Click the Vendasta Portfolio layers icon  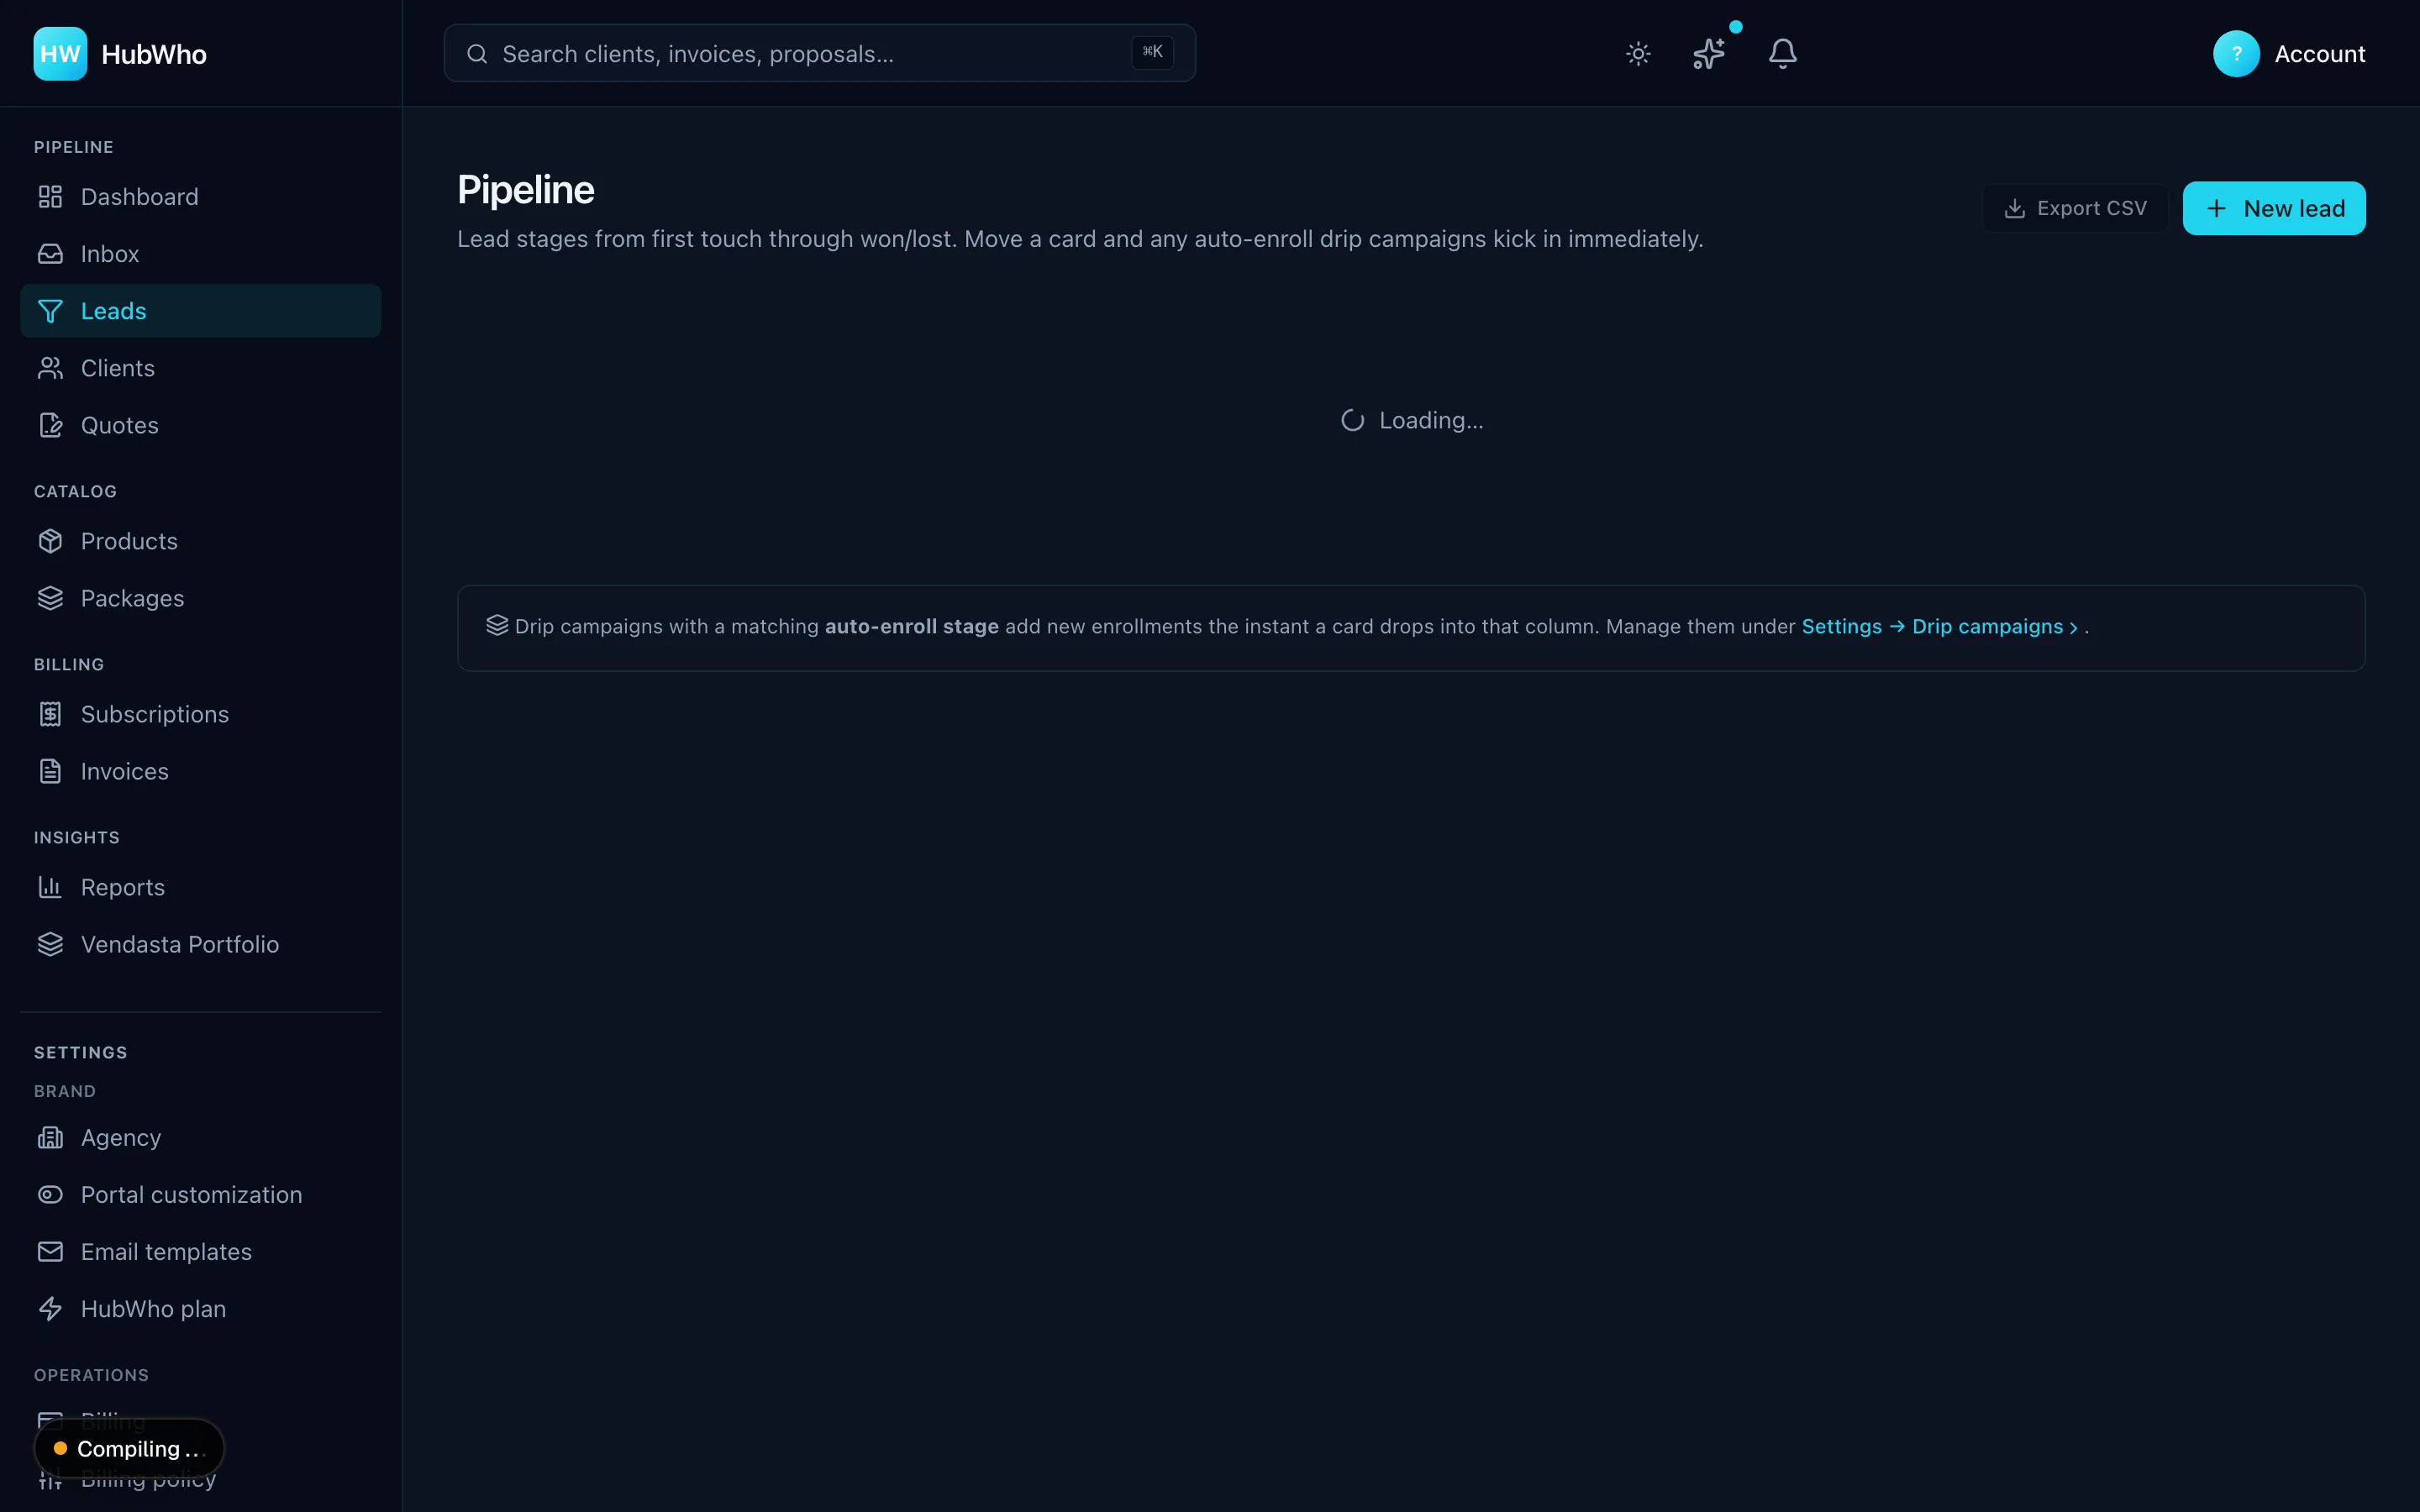click(50, 944)
